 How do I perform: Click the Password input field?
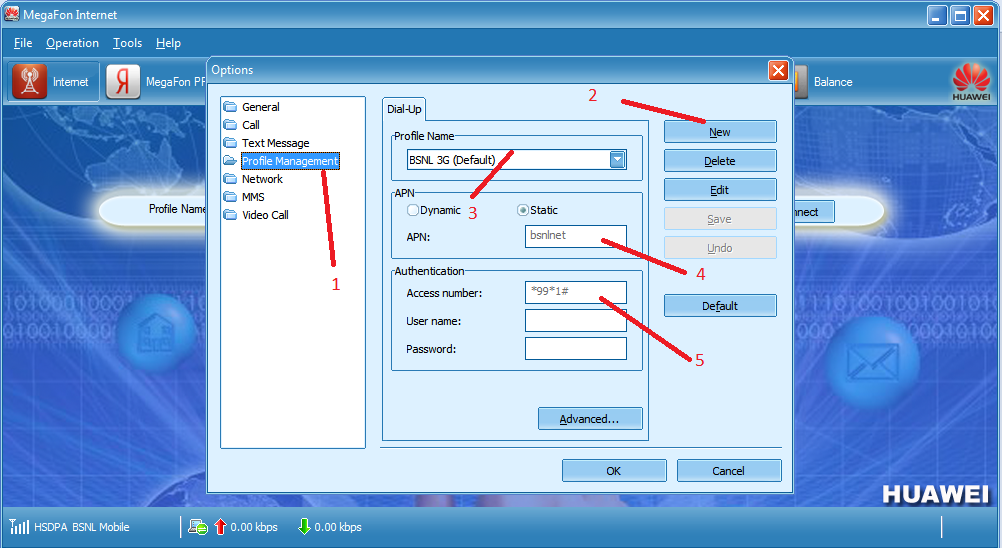tap(576, 349)
